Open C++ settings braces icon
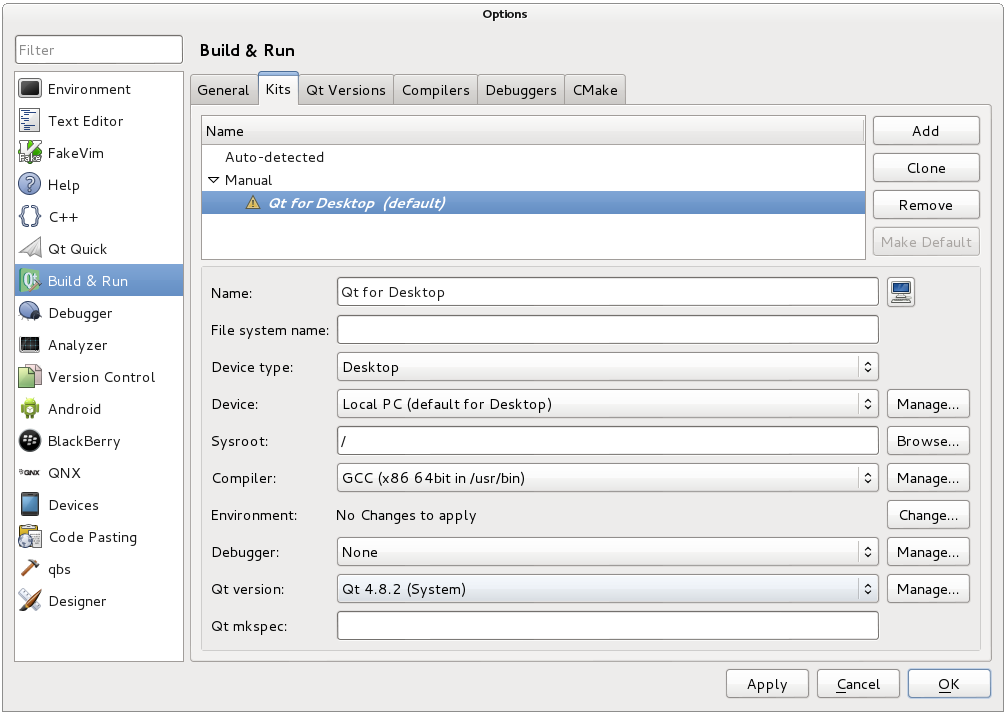Image resolution: width=1008 pixels, height=716 pixels. 30,217
